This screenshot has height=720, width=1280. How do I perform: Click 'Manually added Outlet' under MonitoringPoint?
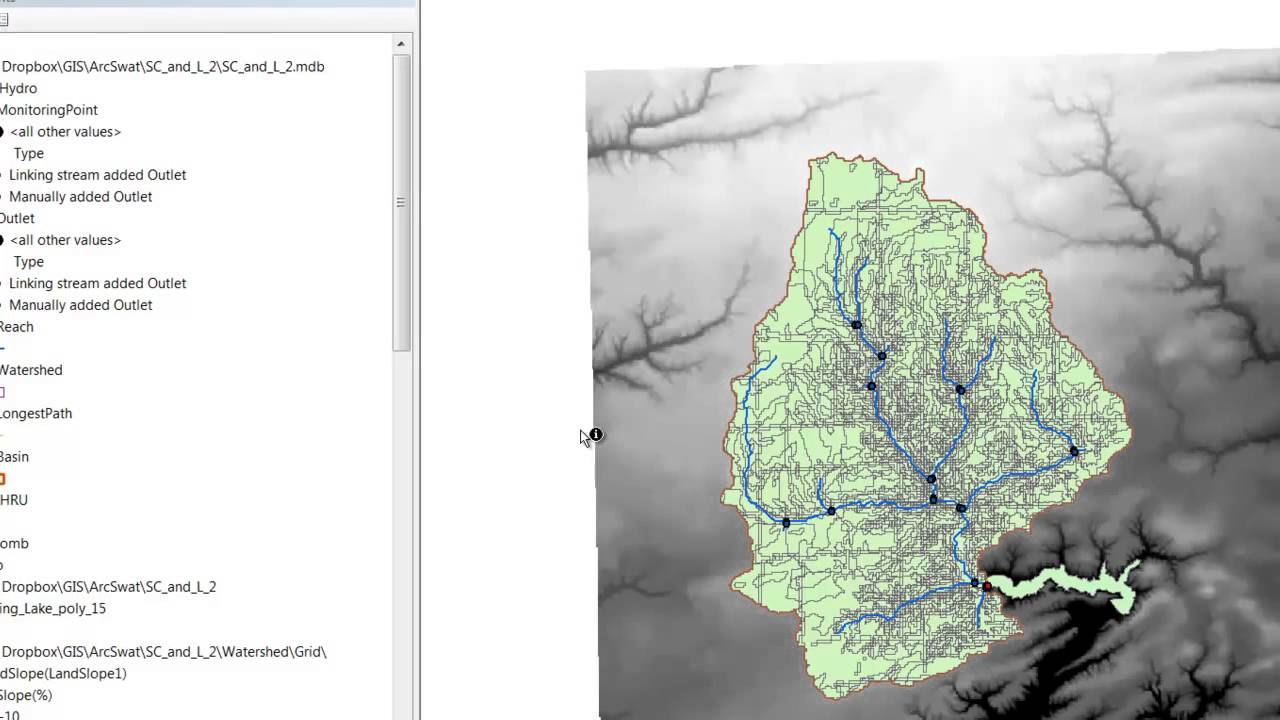tap(80, 197)
